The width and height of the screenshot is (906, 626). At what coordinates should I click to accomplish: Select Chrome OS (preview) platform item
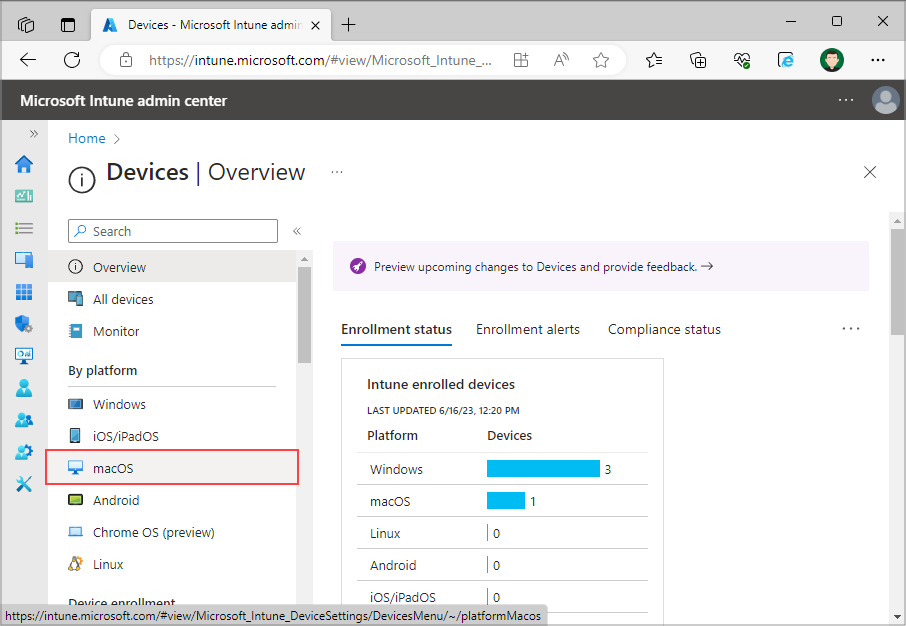pyautogui.click(x=172, y=532)
